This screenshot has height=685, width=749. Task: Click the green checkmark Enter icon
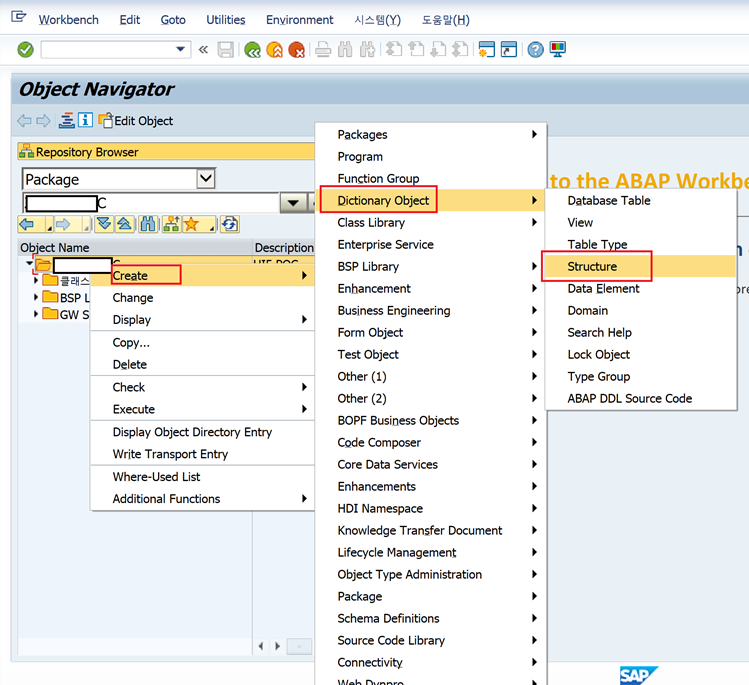pyautogui.click(x=25, y=49)
